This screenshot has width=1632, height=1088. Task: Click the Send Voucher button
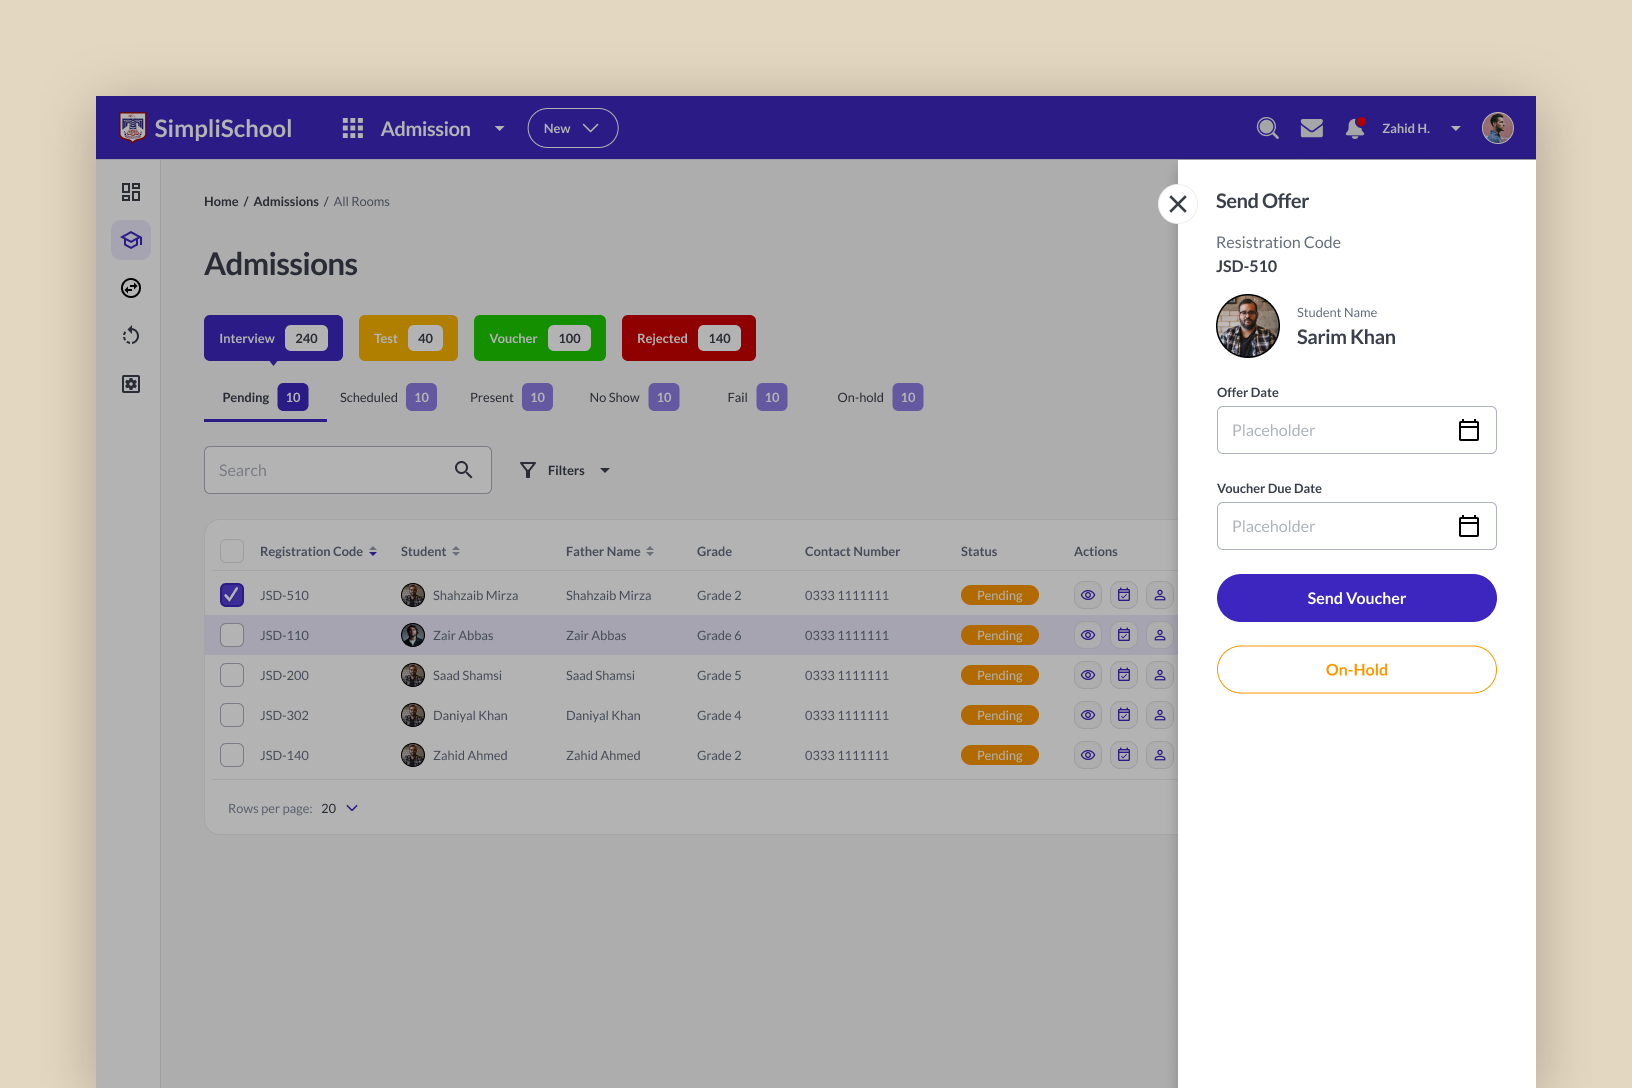pos(1357,598)
